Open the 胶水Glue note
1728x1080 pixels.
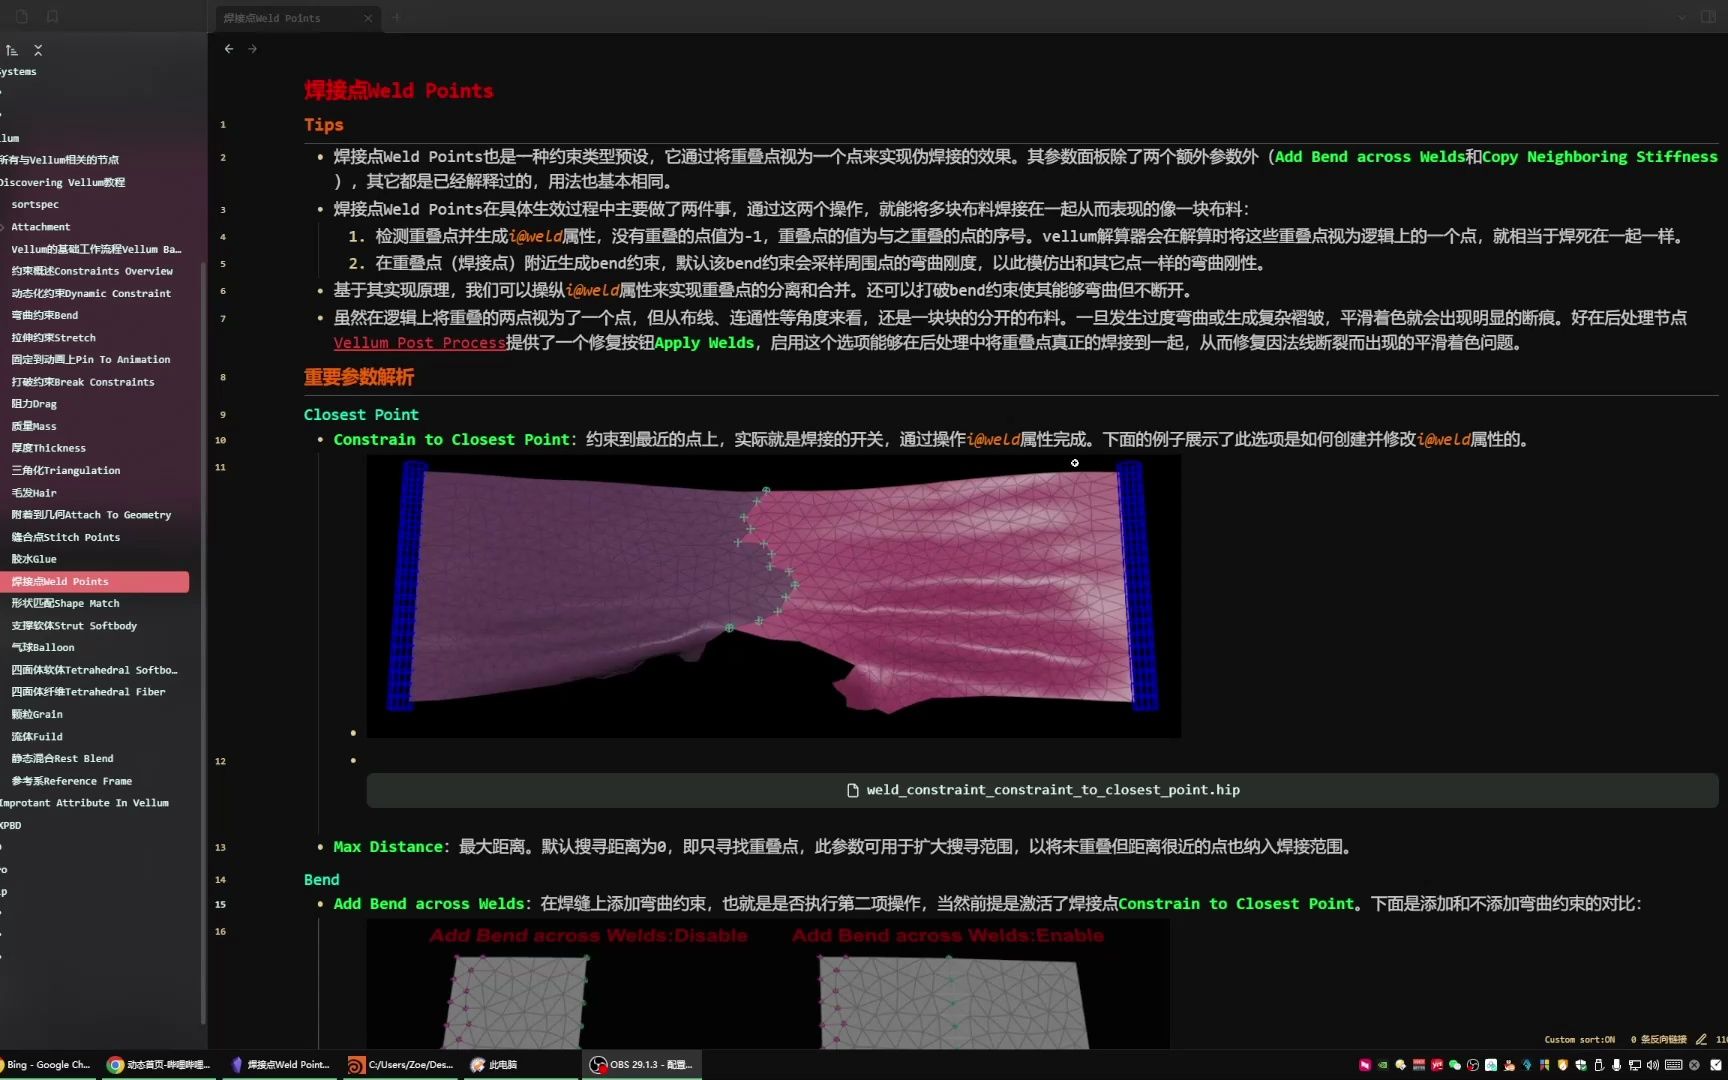coord(34,559)
